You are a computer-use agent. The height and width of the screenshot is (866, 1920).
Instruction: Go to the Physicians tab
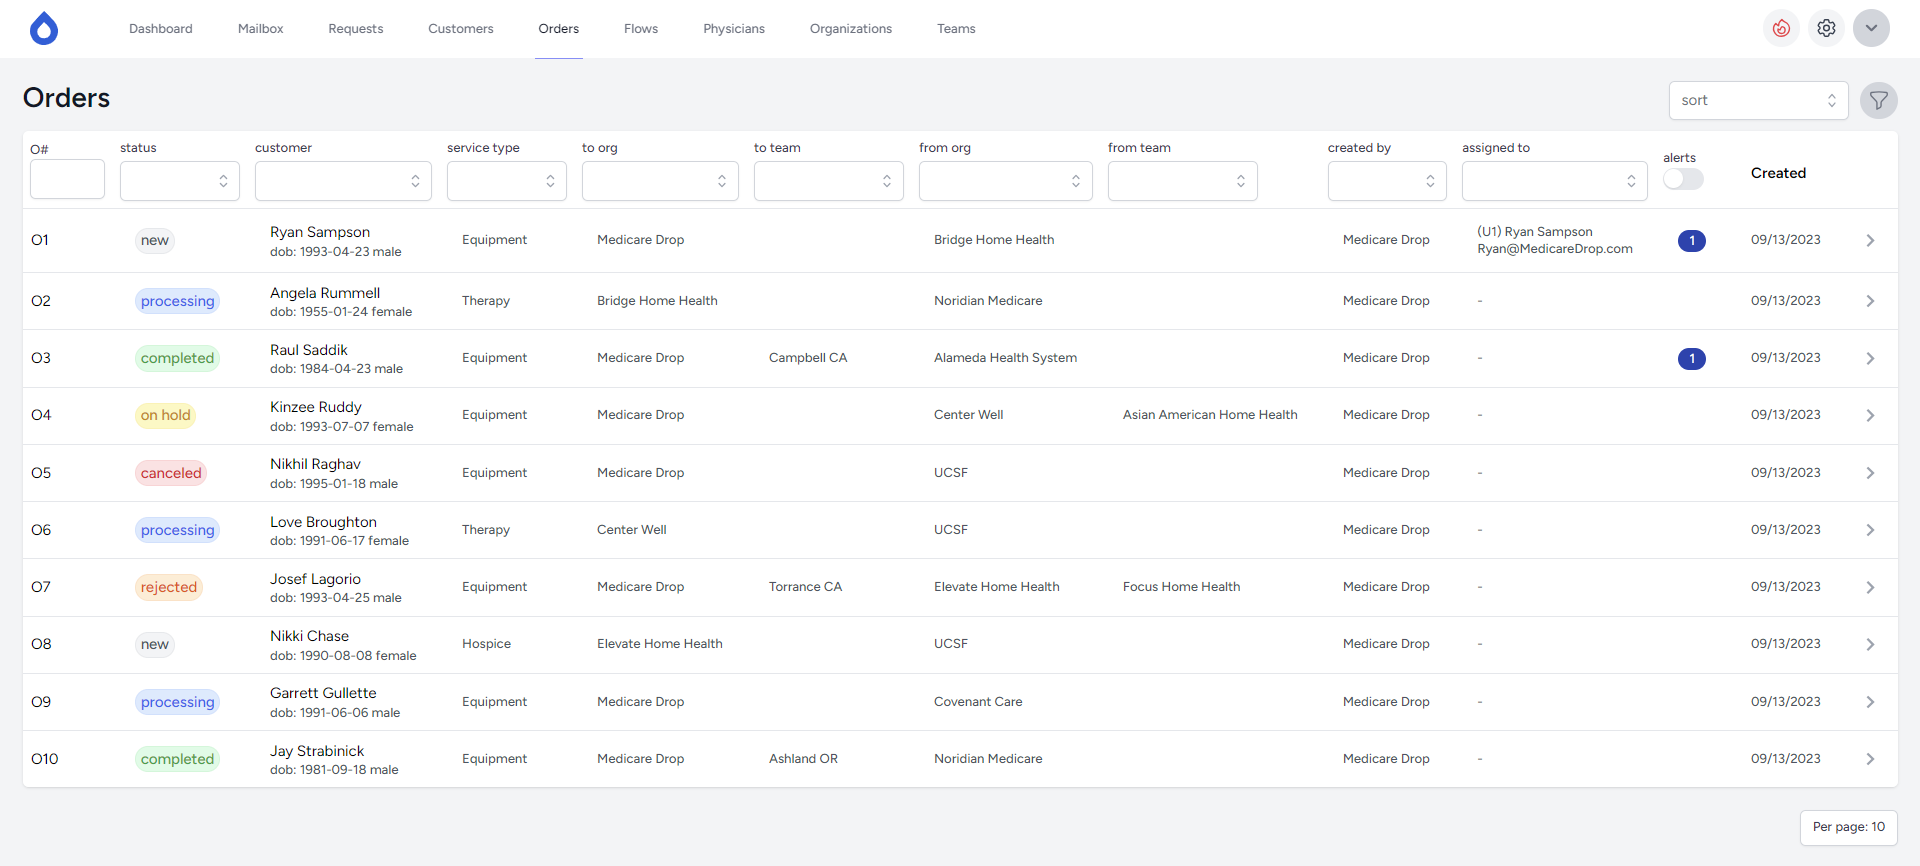point(733,29)
